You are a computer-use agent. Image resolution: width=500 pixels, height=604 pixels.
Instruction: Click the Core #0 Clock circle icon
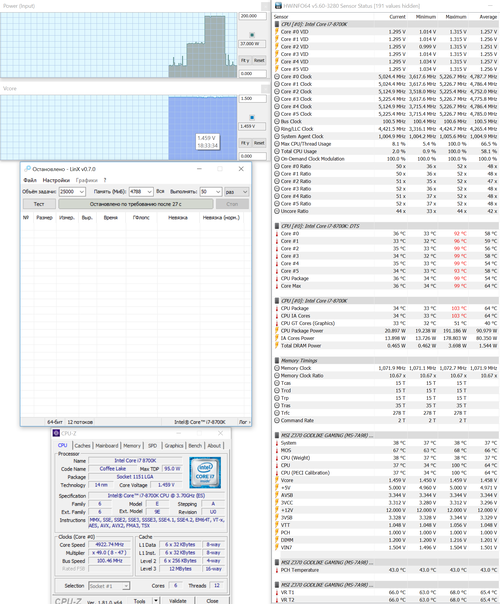point(277,76)
